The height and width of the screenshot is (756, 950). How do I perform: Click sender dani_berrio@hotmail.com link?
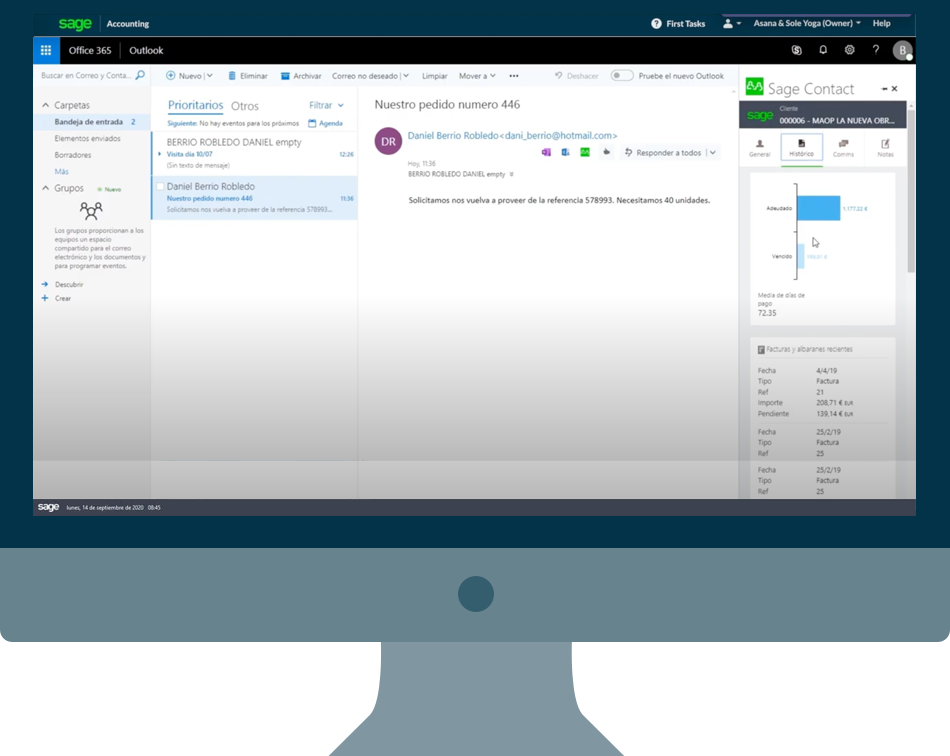pyautogui.click(x=560, y=136)
